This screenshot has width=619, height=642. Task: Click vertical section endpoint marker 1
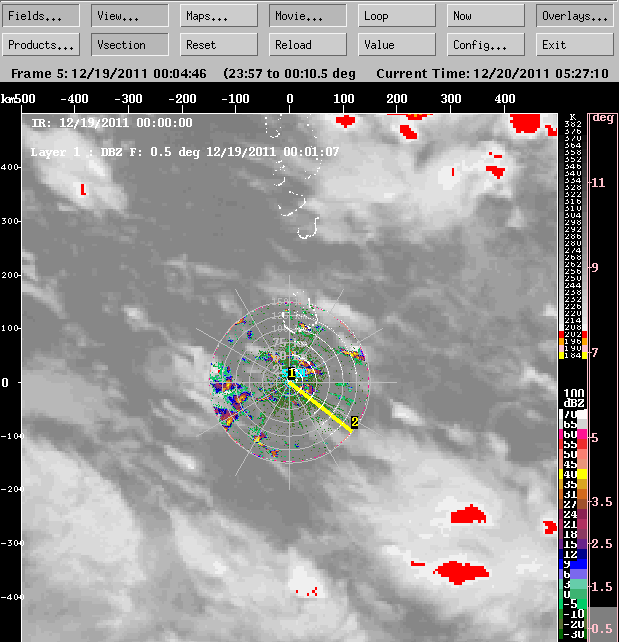pos(292,373)
